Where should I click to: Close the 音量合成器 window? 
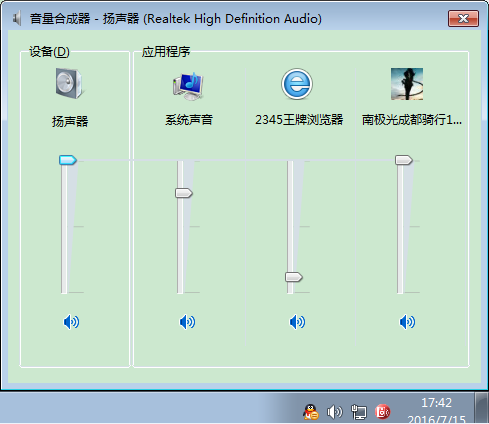point(463,18)
